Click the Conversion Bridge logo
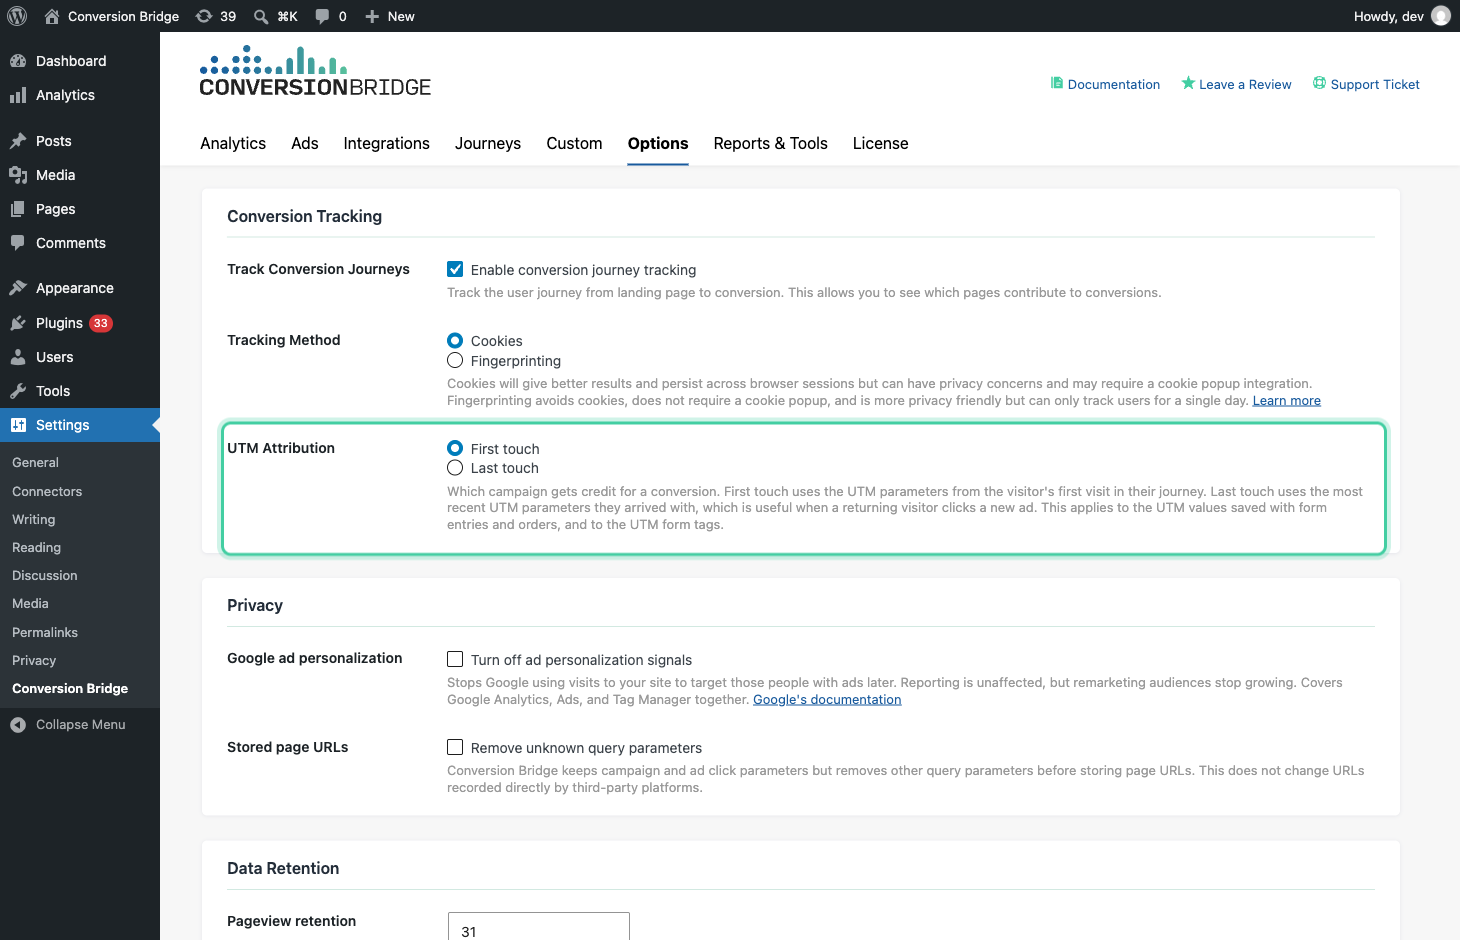The height and width of the screenshot is (940, 1460). tap(315, 71)
